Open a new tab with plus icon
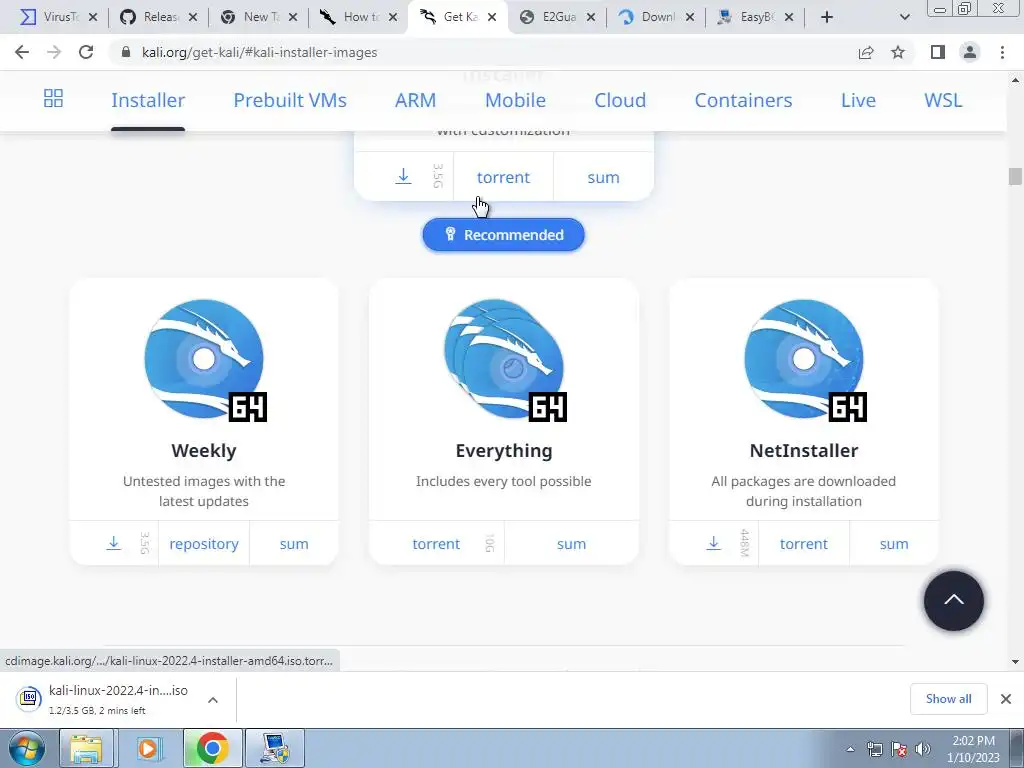The width and height of the screenshot is (1024, 768). [827, 17]
